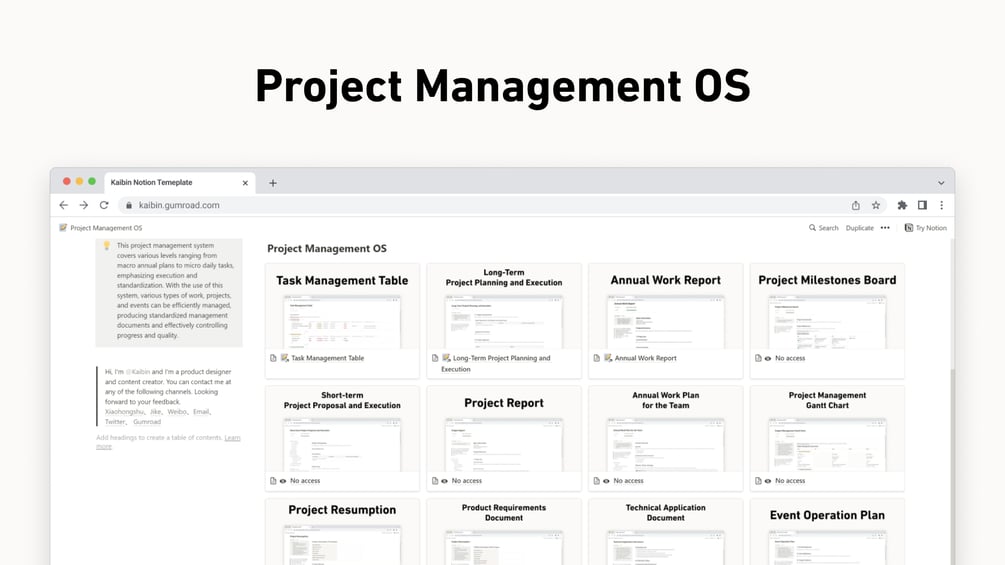The height and width of the screenshot is (565, 1005).
Task: Click the padlock site security icon
Action: [129, 205]
